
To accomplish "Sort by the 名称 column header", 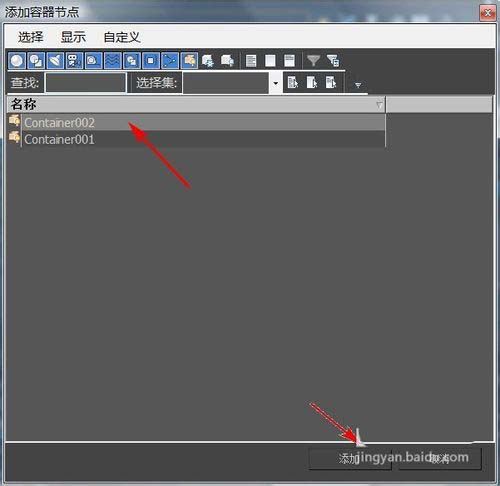I will tap(196, 105).
